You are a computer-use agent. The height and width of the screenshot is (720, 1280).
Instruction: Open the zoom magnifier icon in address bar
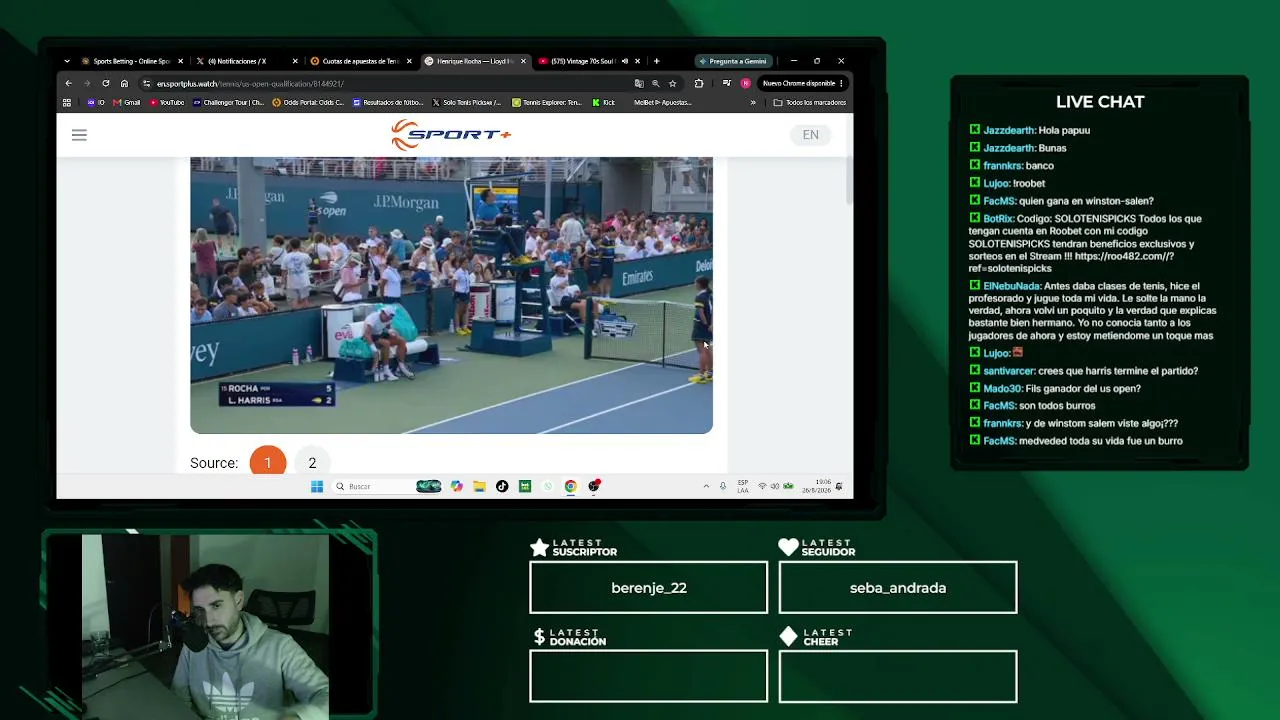click(x=656, y=83)
